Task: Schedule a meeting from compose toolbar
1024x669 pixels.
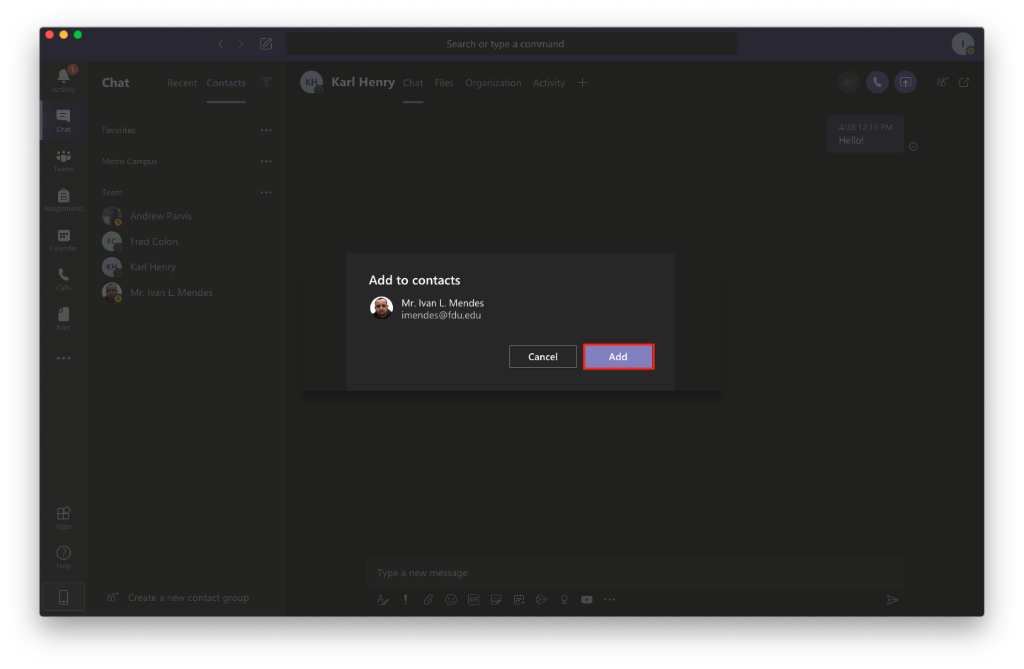Action: [519, 600]
